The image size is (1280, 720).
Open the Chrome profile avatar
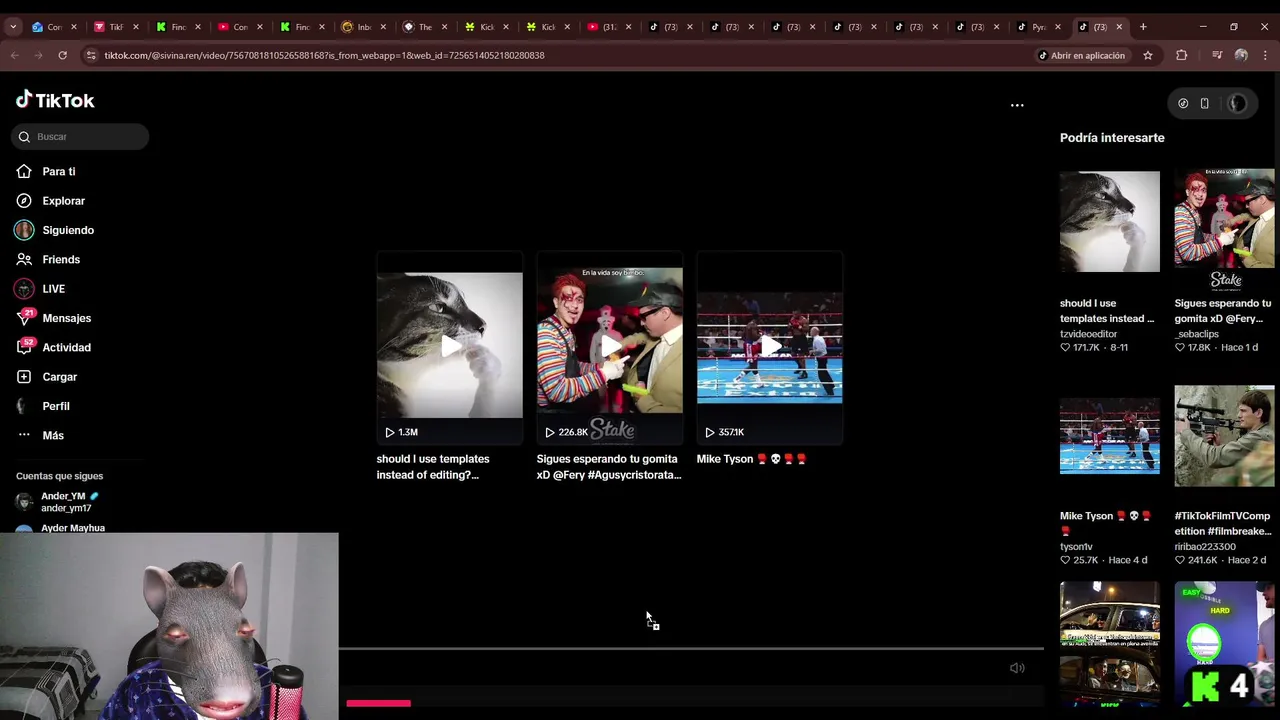tap(1241, 56)
